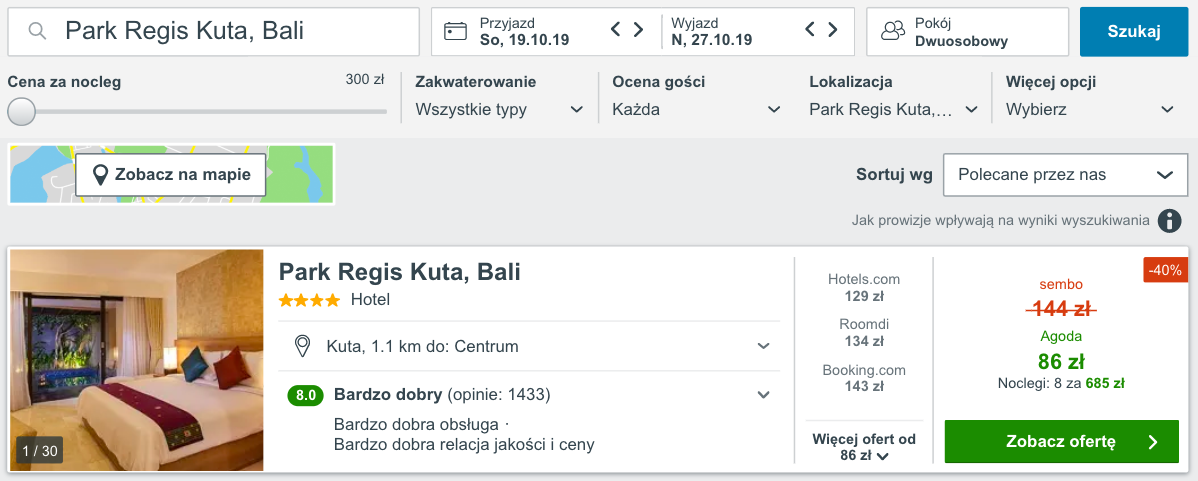The width and height of the screenshot is (1198, 481).
Task: Click the search magnifier icon
Action: click(x=37, y=31)
